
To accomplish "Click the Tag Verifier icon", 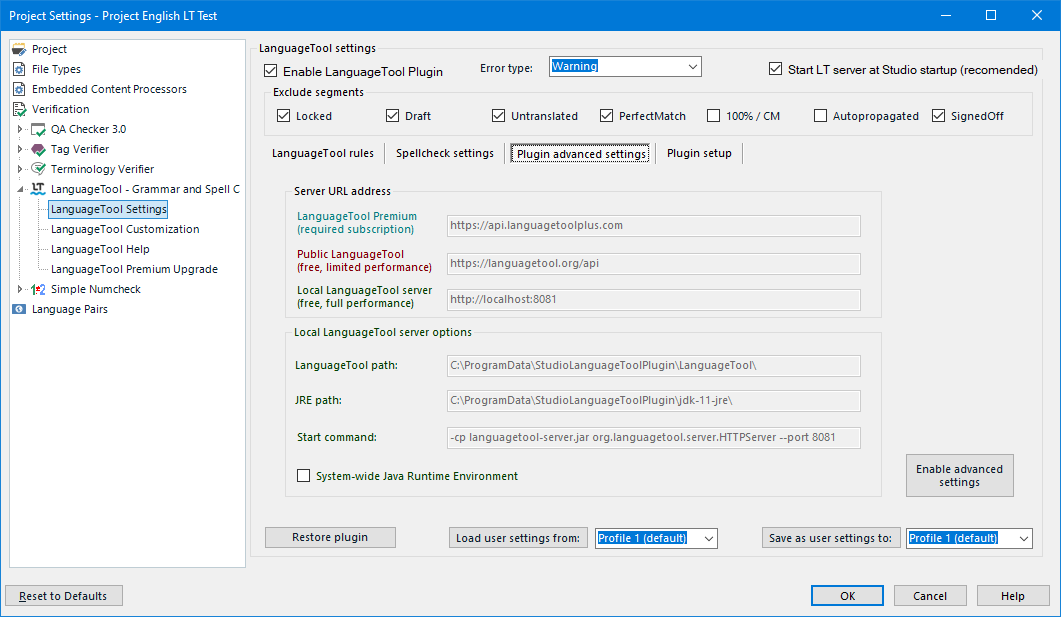I will [x=39, y=149].
